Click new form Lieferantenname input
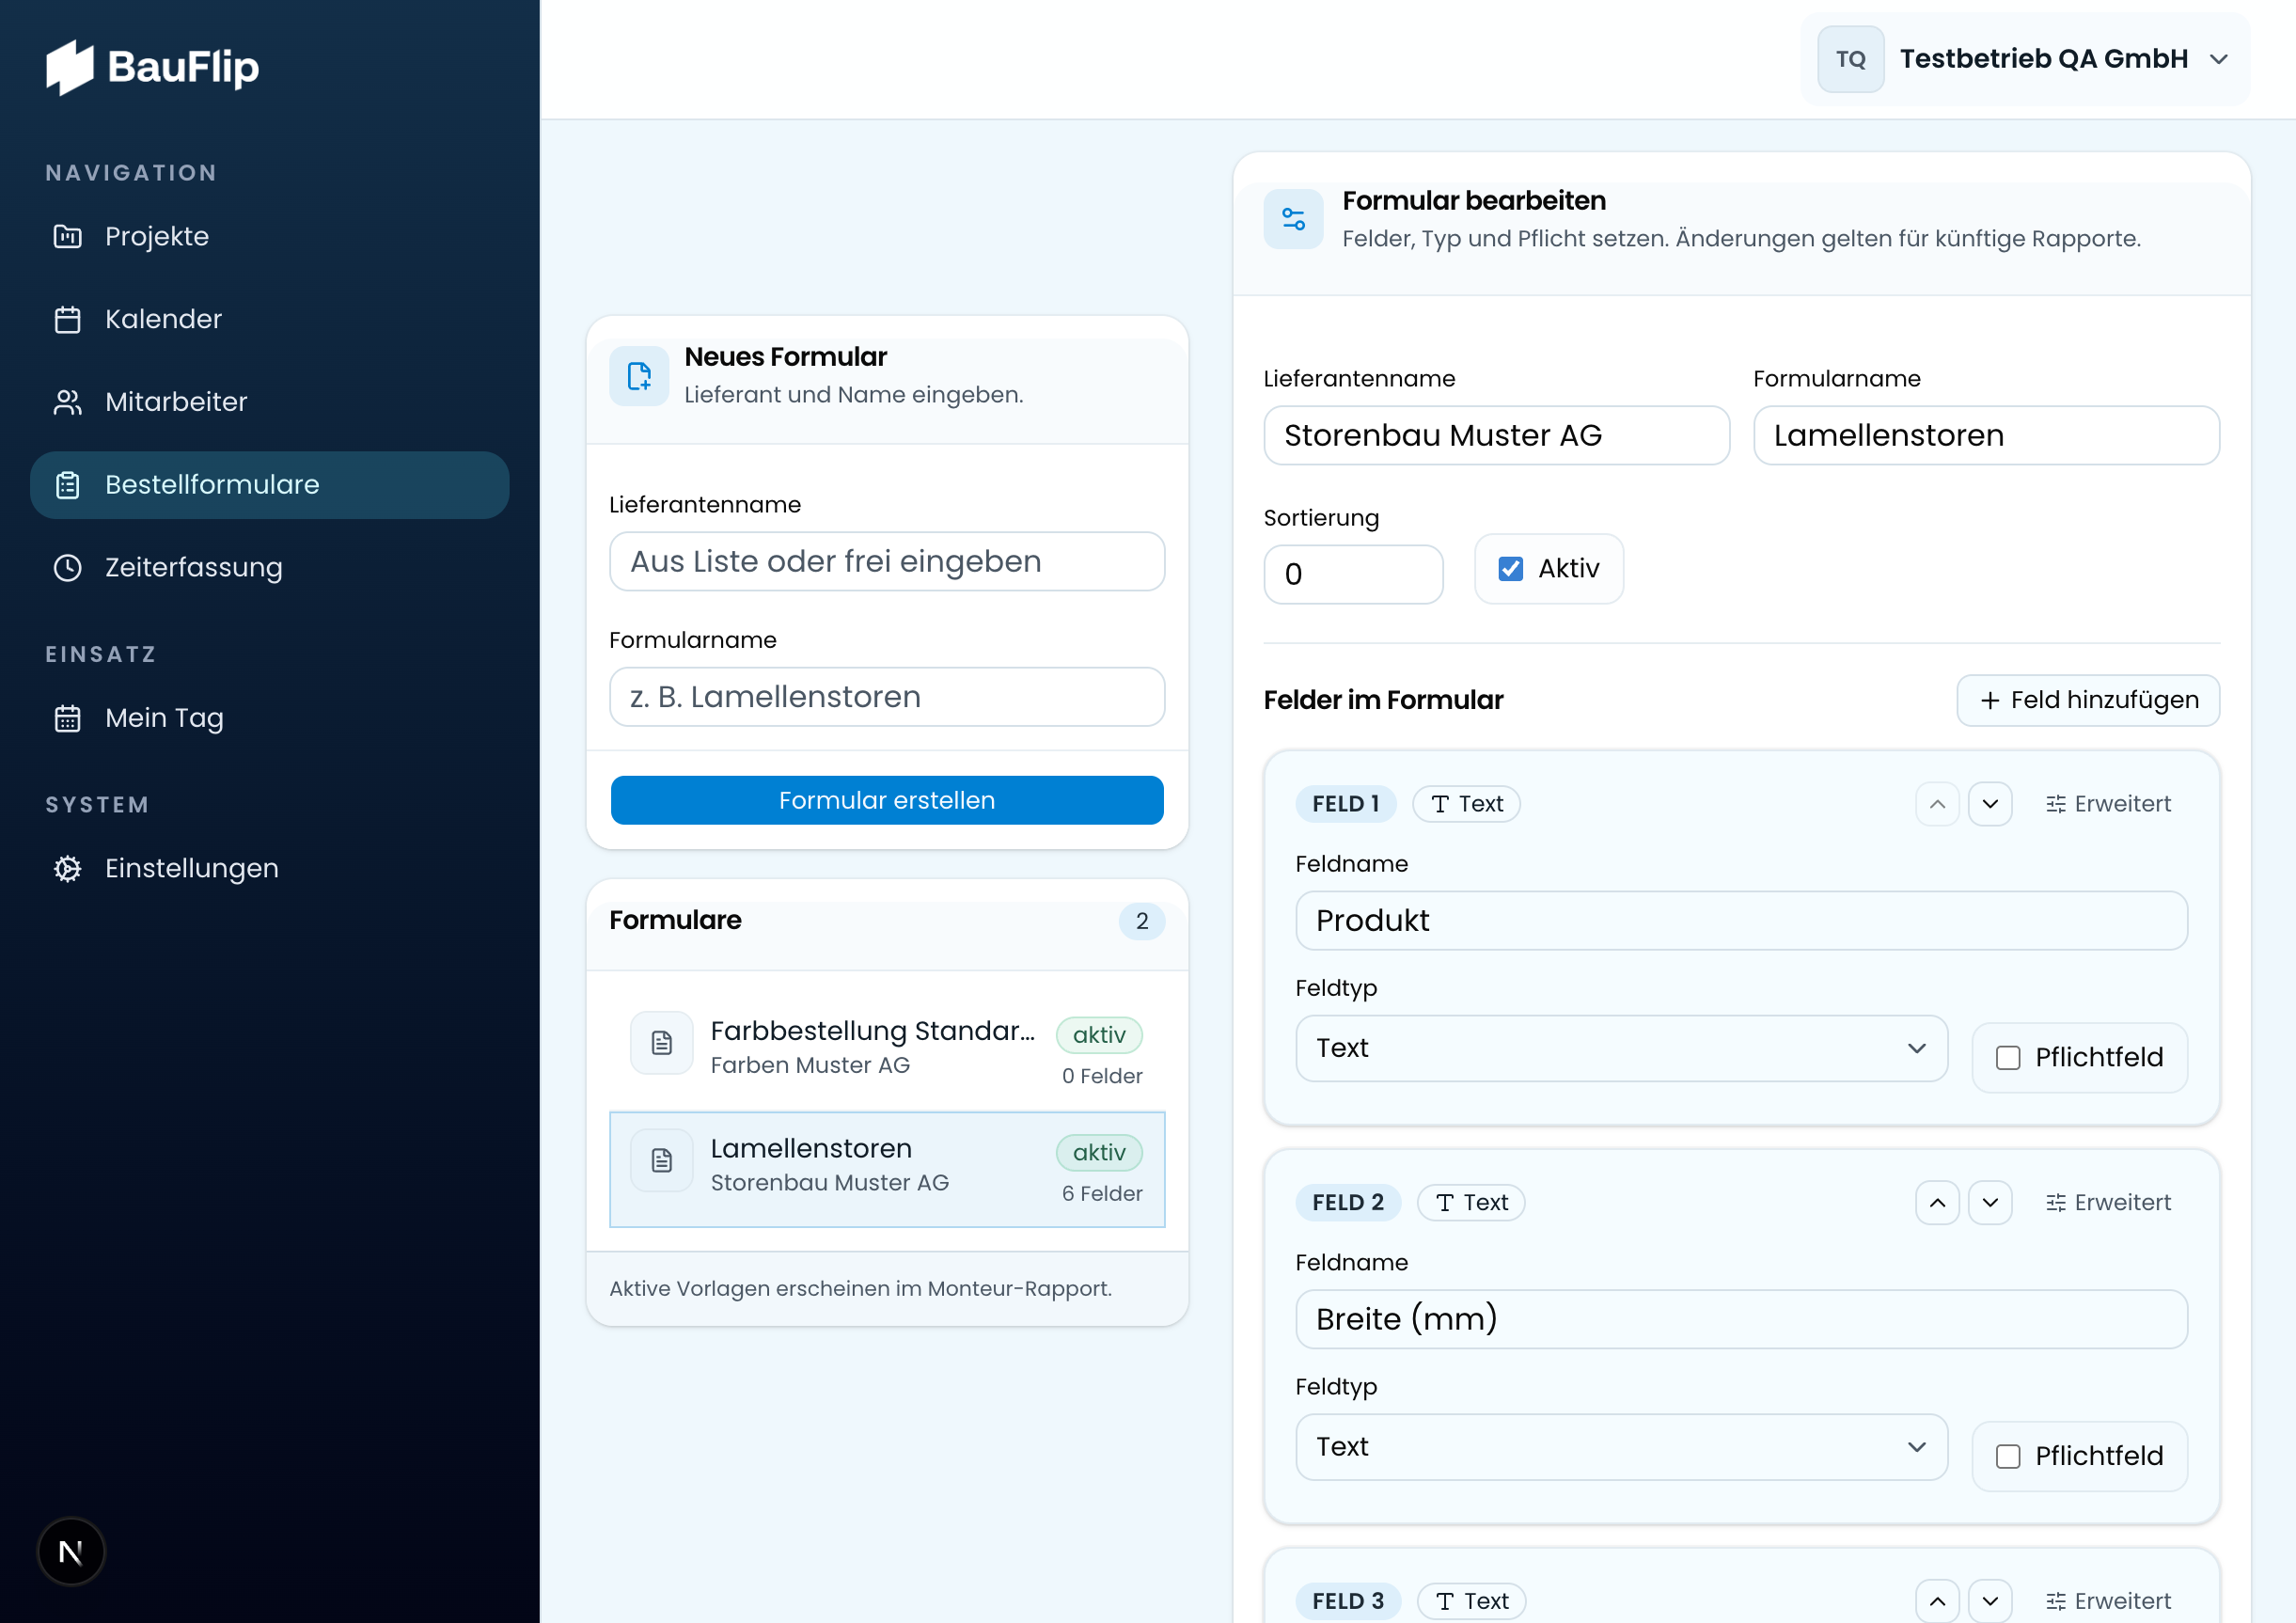The height and width of the screenshot is (1623, 2296). [887, 562]
